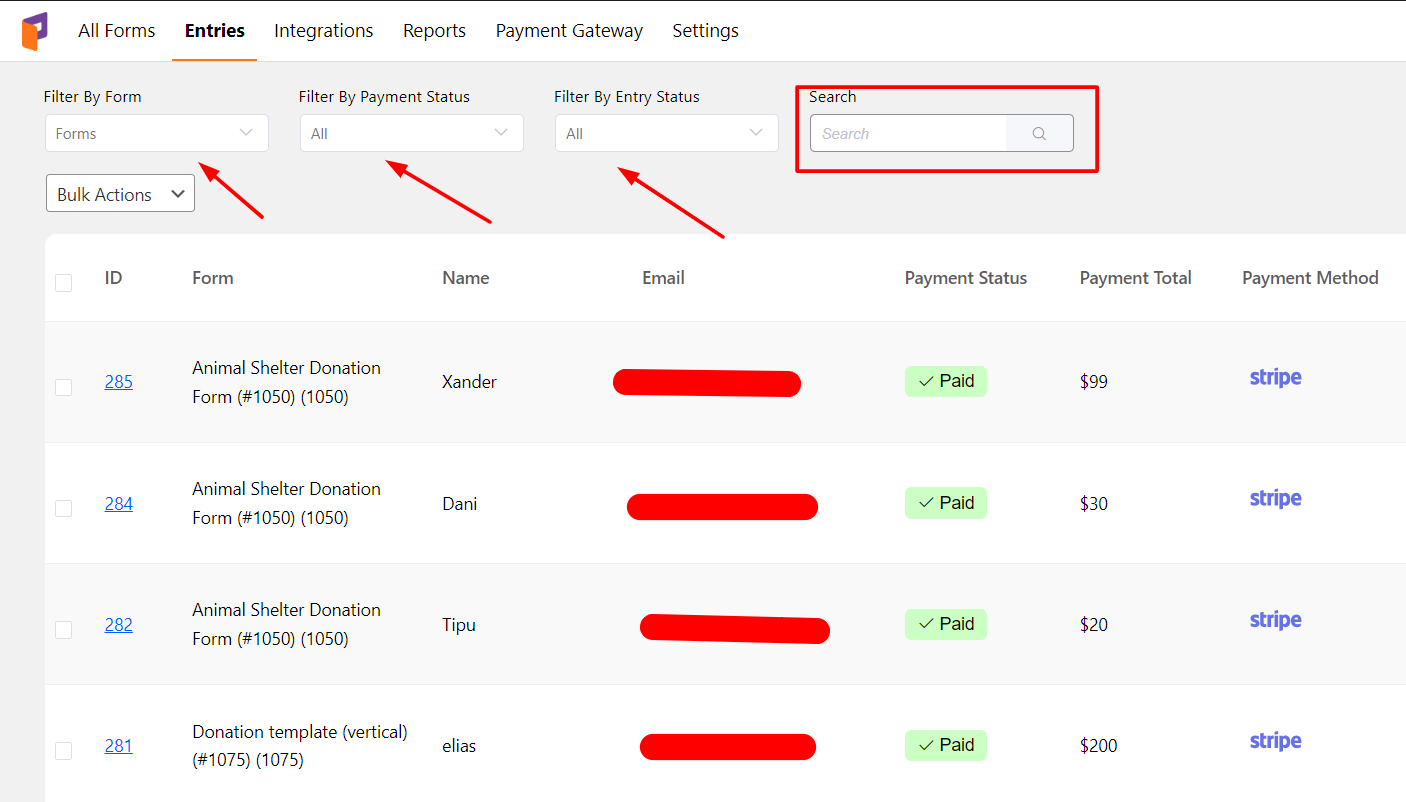Click inside the Search input field
This screenshot has height=802, width=1406.
coord(907,132)
